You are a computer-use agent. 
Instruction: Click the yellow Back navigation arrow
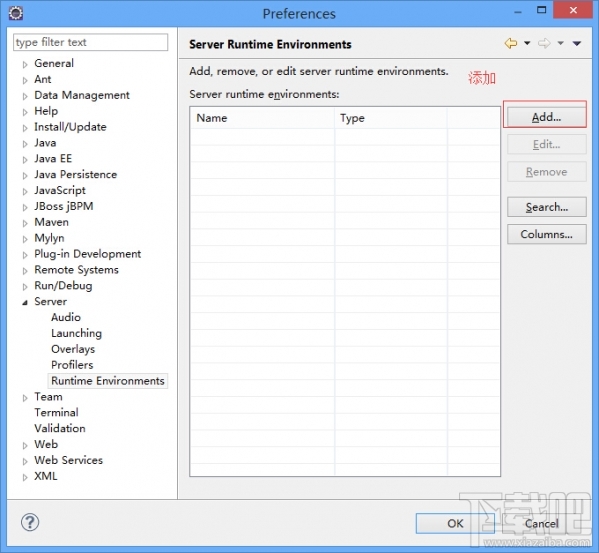511,44
